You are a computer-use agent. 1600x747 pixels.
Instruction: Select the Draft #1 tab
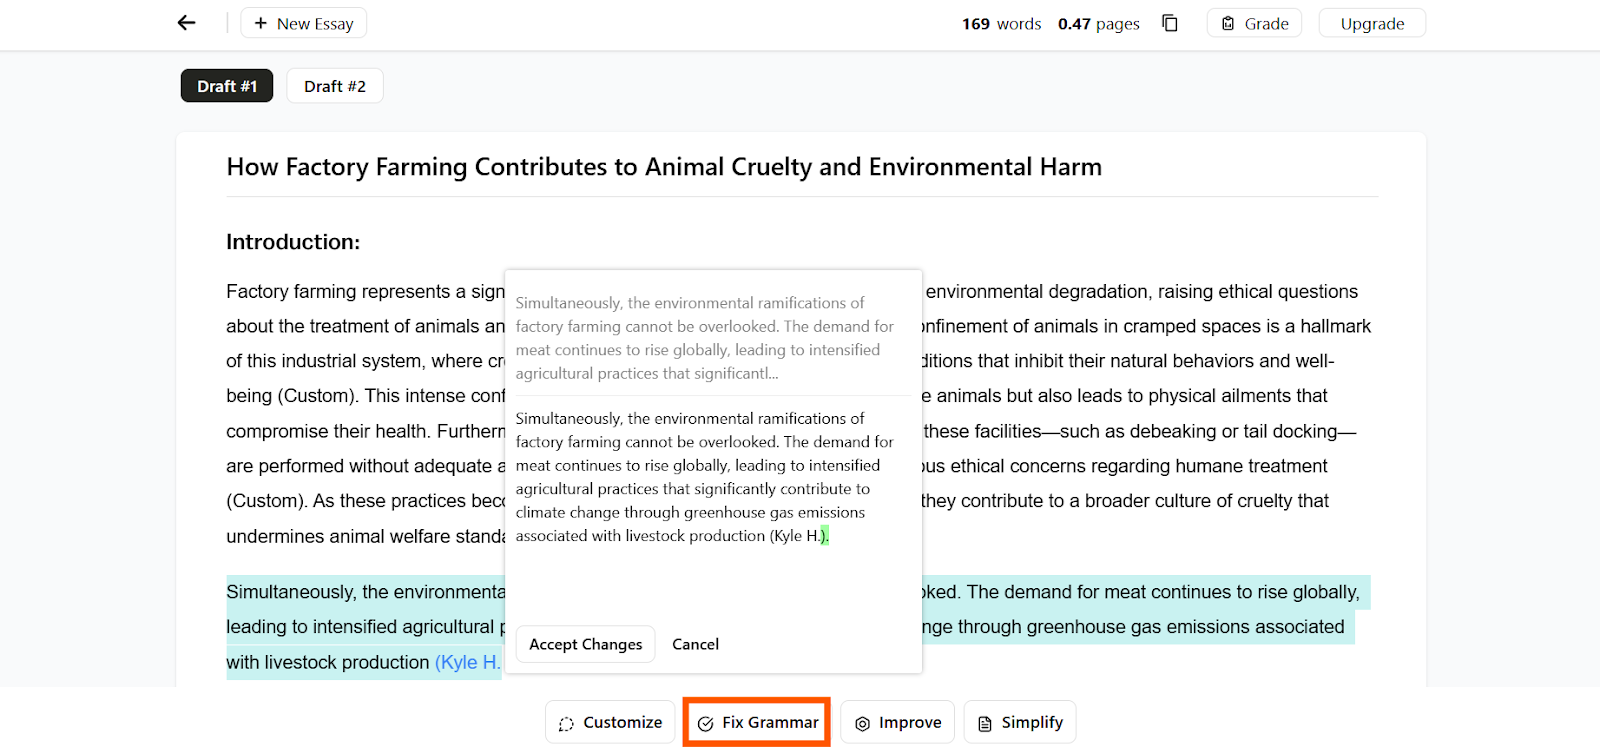tap(227, 86)
